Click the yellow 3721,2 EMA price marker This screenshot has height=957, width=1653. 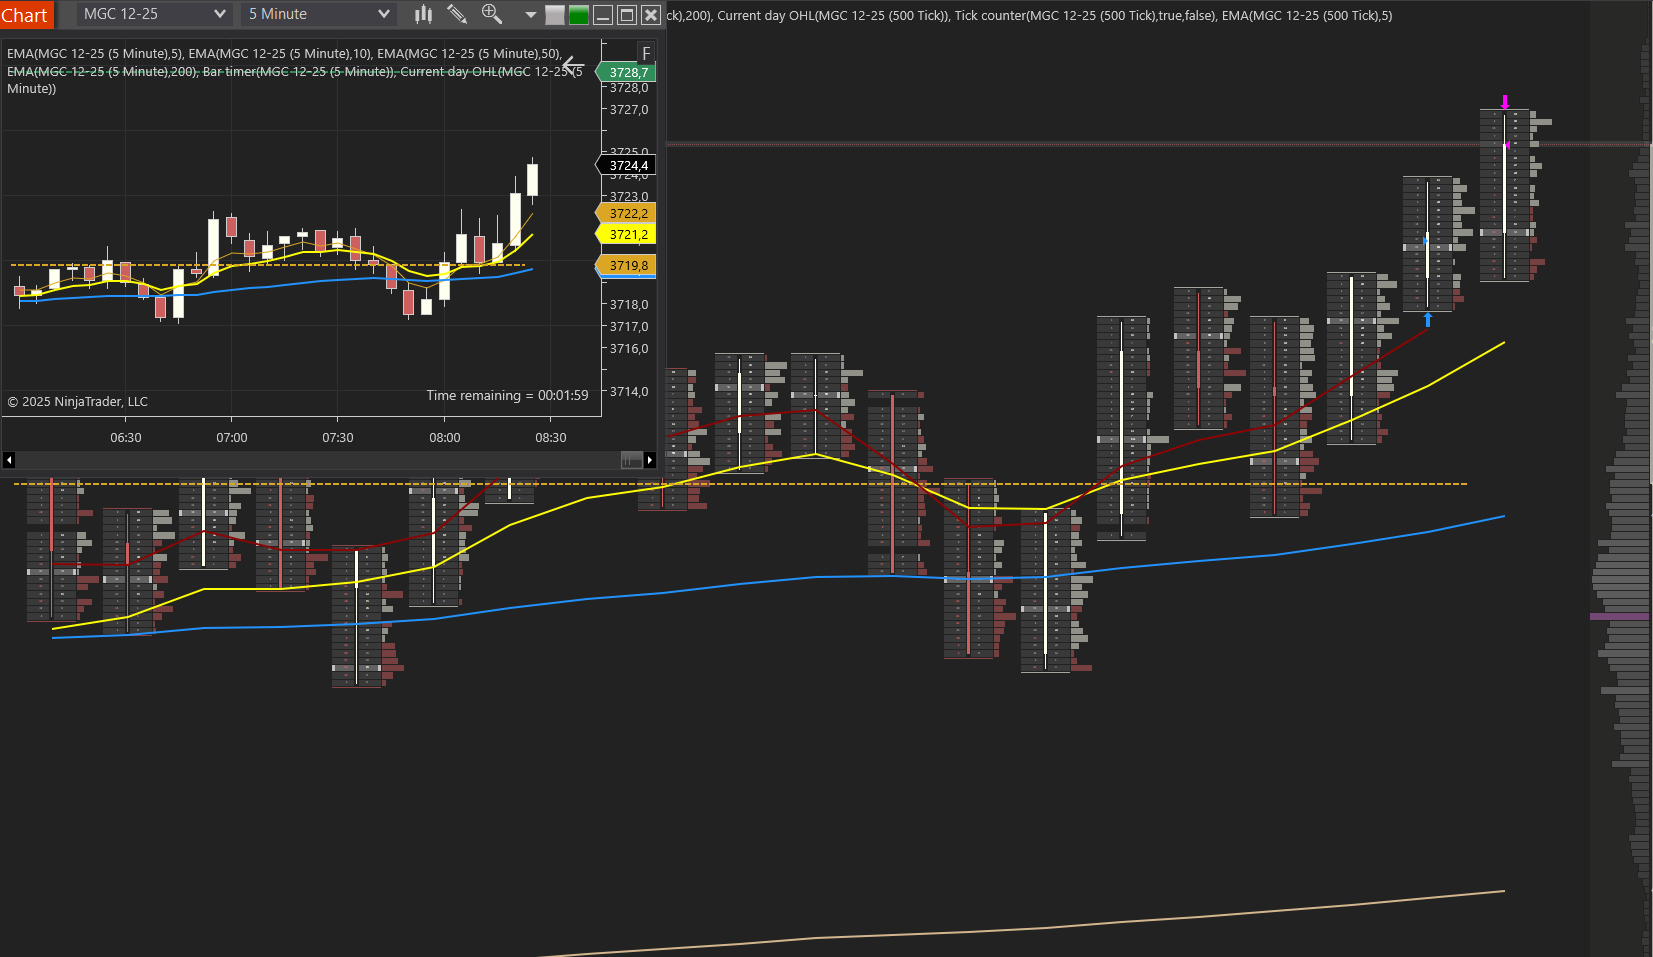[x=627, y=234]
